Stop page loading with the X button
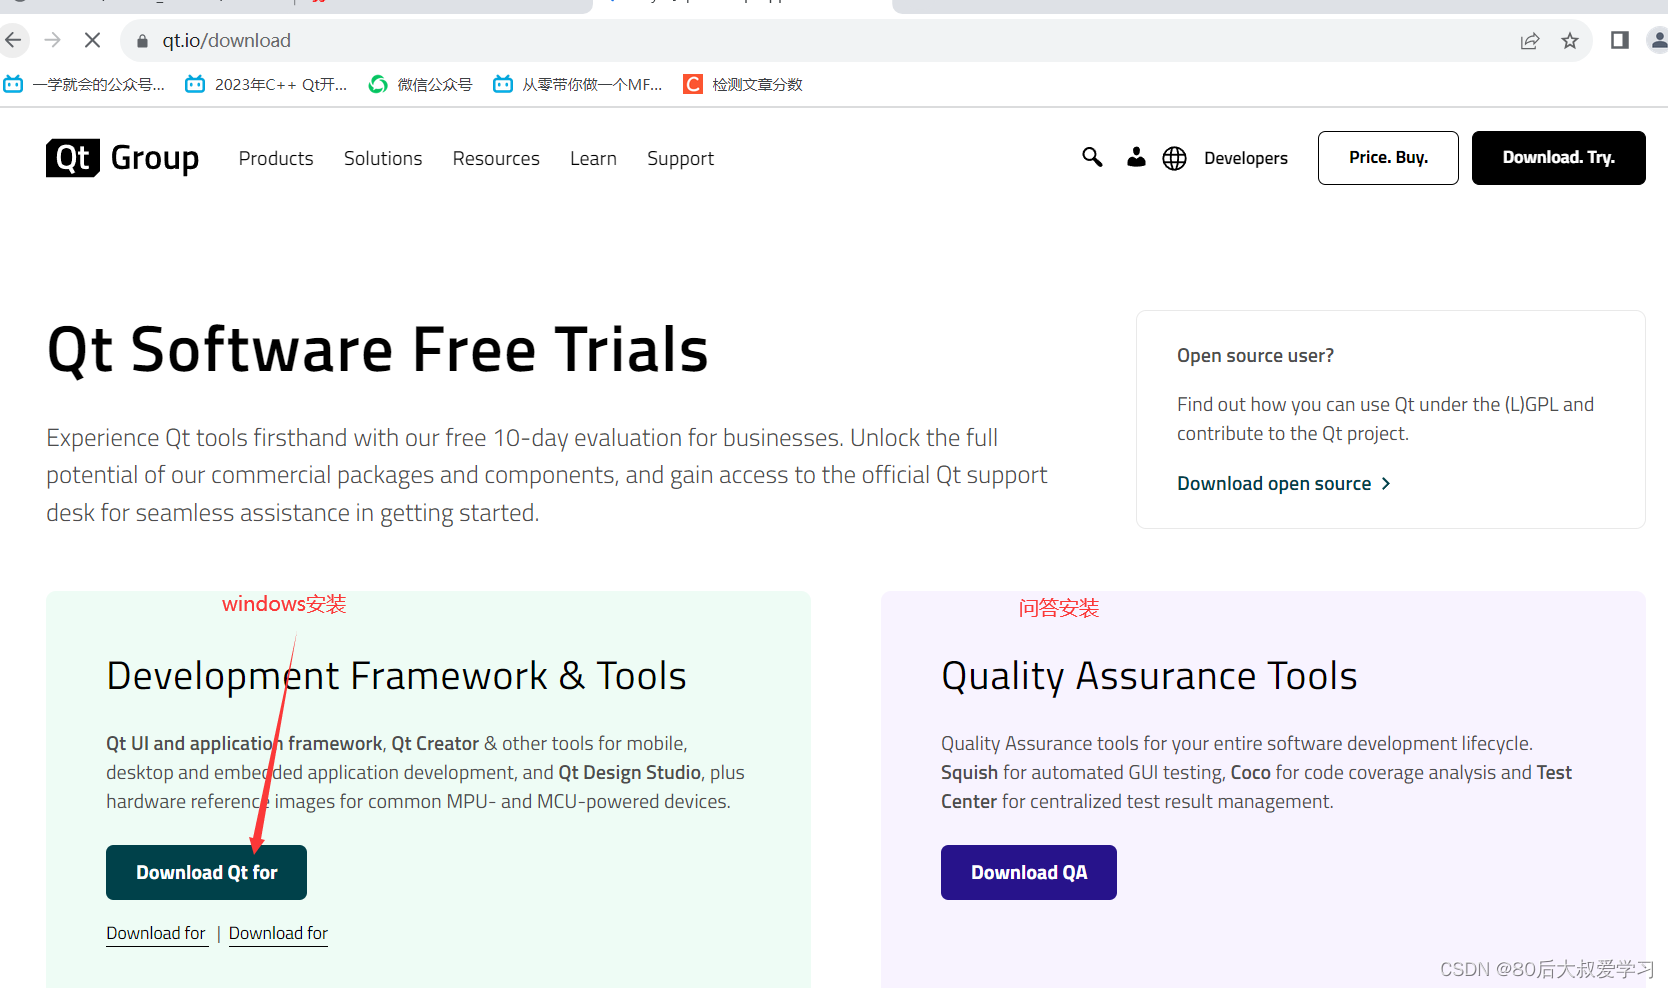This screenshot has width=1668, height=988. point(92,40)
